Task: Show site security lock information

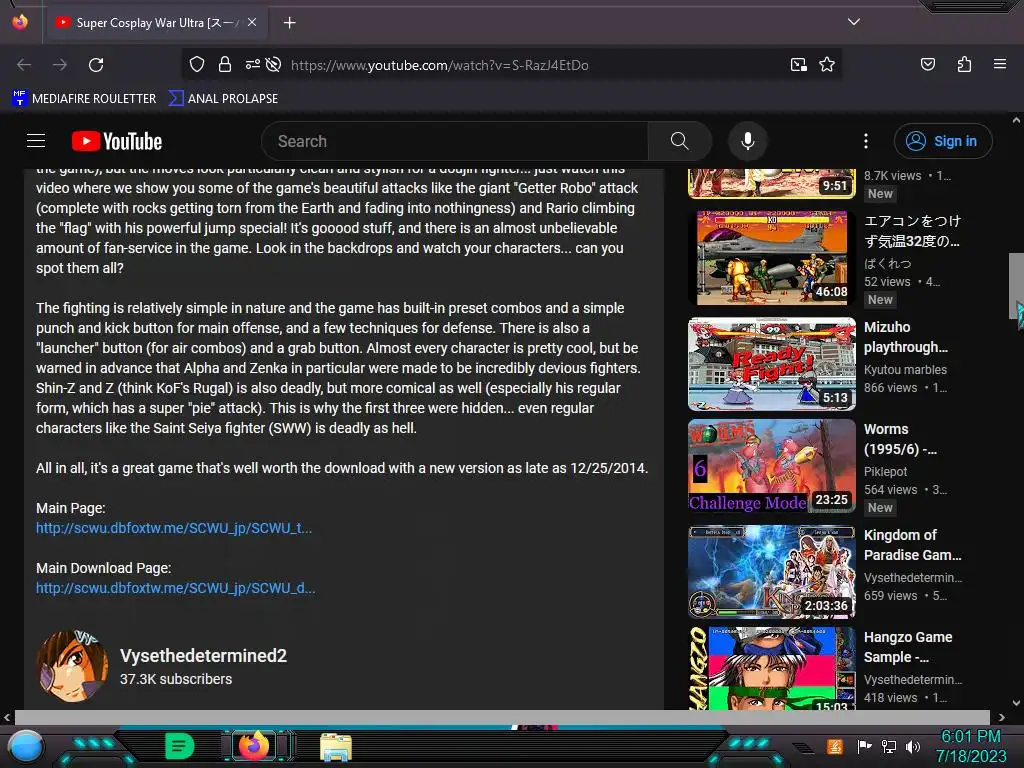Action: pos(225,64)
